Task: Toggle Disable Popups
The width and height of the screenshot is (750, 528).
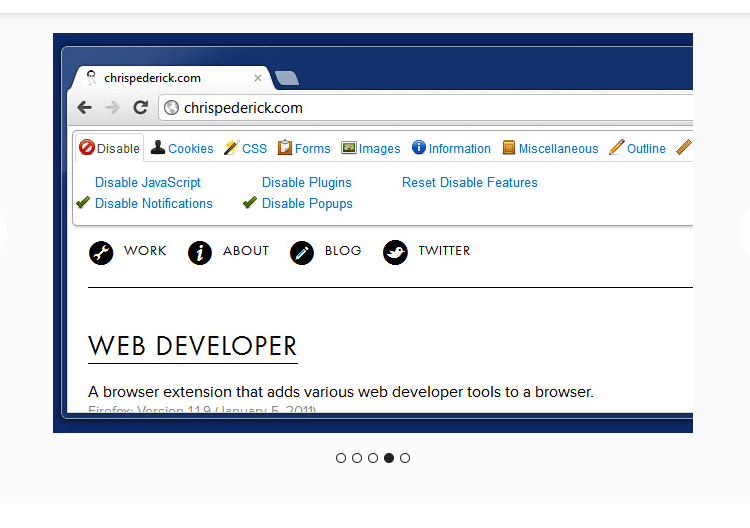Action: [307, 203]
